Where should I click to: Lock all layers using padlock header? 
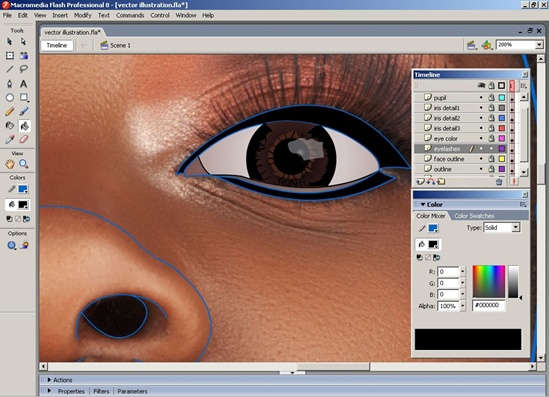tap(492, 85)
